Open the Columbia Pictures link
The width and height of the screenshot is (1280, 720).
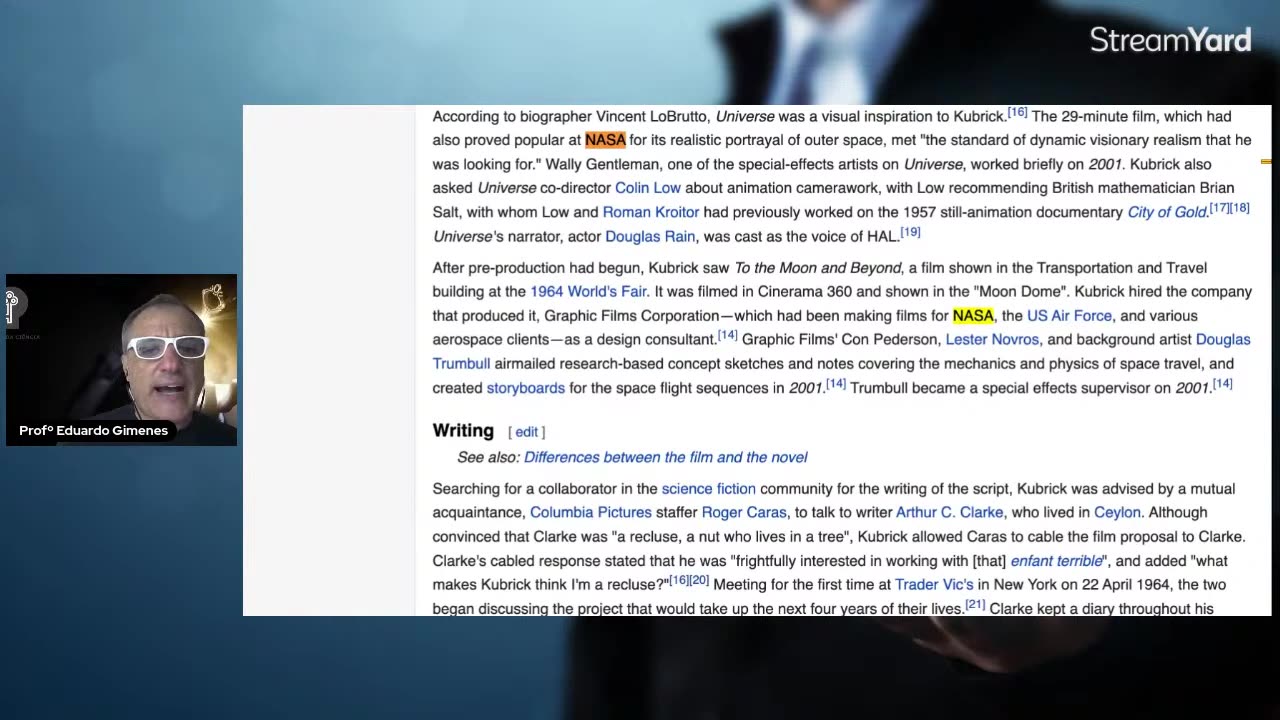(591, 513)
